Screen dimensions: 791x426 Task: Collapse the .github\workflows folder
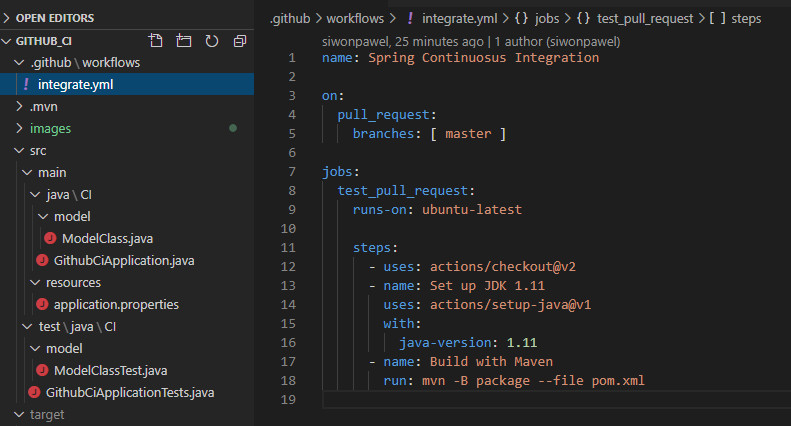19,62
